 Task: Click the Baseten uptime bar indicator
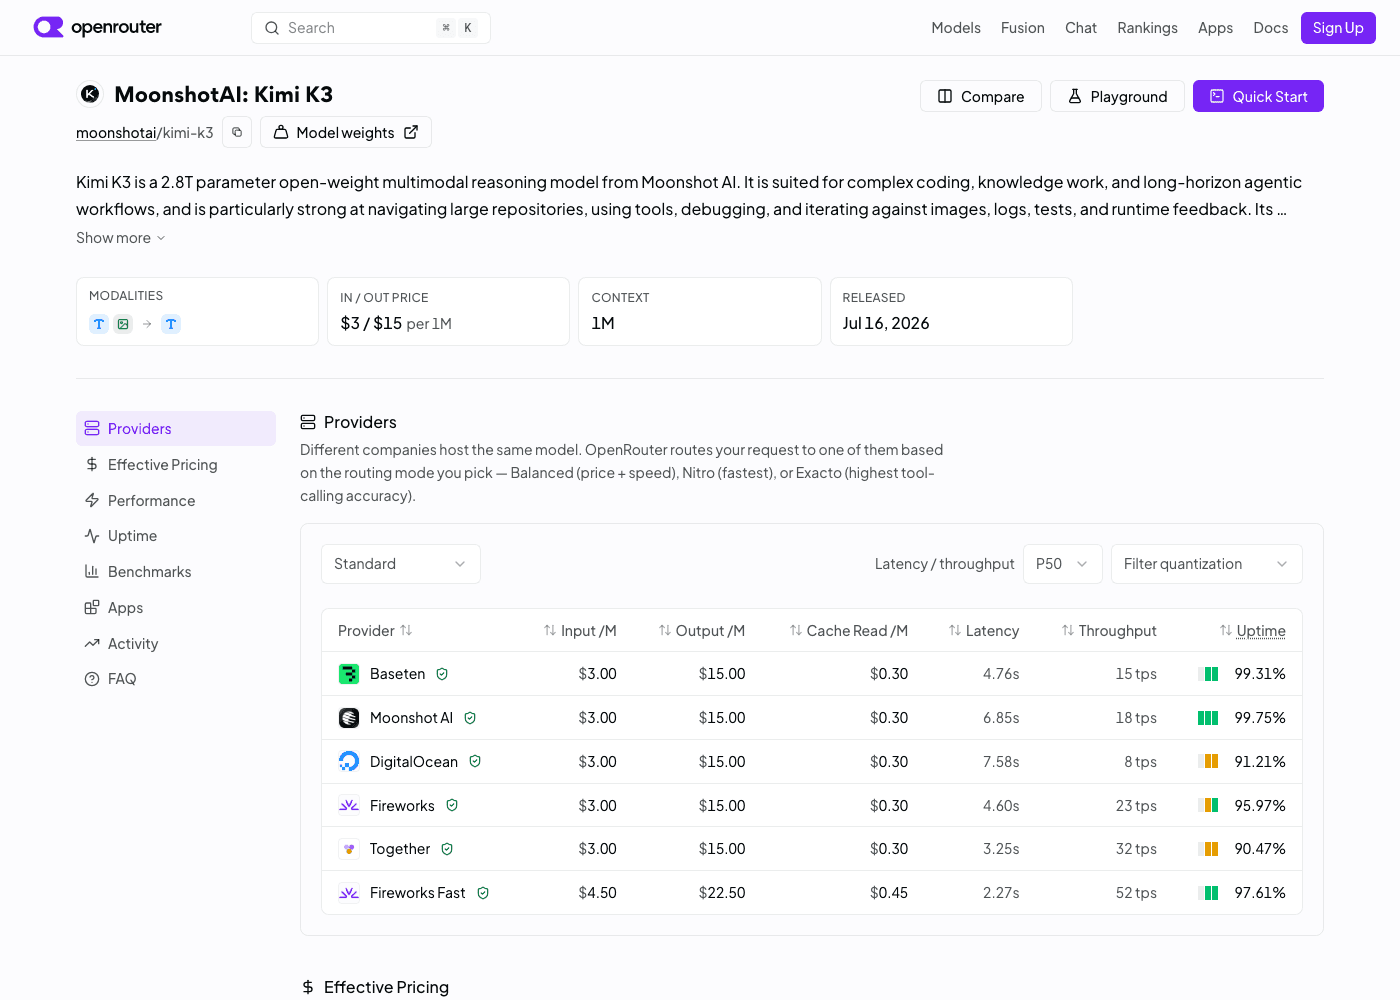coord(1208,674)
